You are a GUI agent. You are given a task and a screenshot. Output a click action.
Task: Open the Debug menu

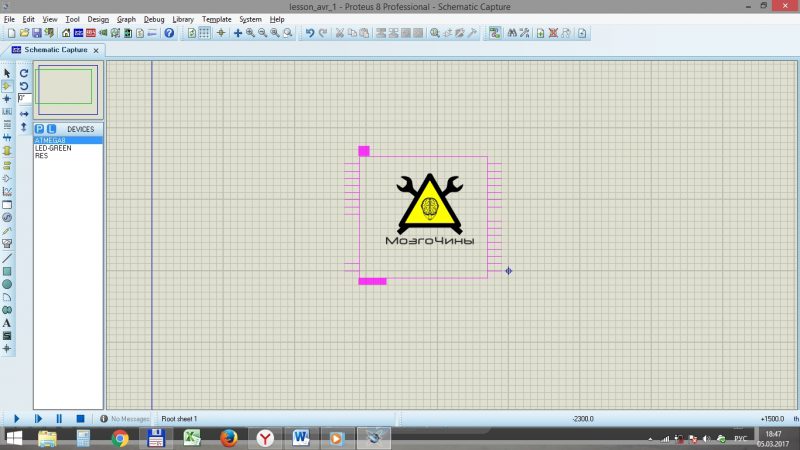(154, 19)
